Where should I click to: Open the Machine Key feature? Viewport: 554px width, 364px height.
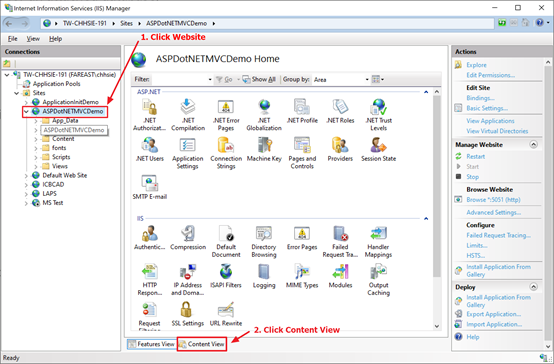(264, 149)
